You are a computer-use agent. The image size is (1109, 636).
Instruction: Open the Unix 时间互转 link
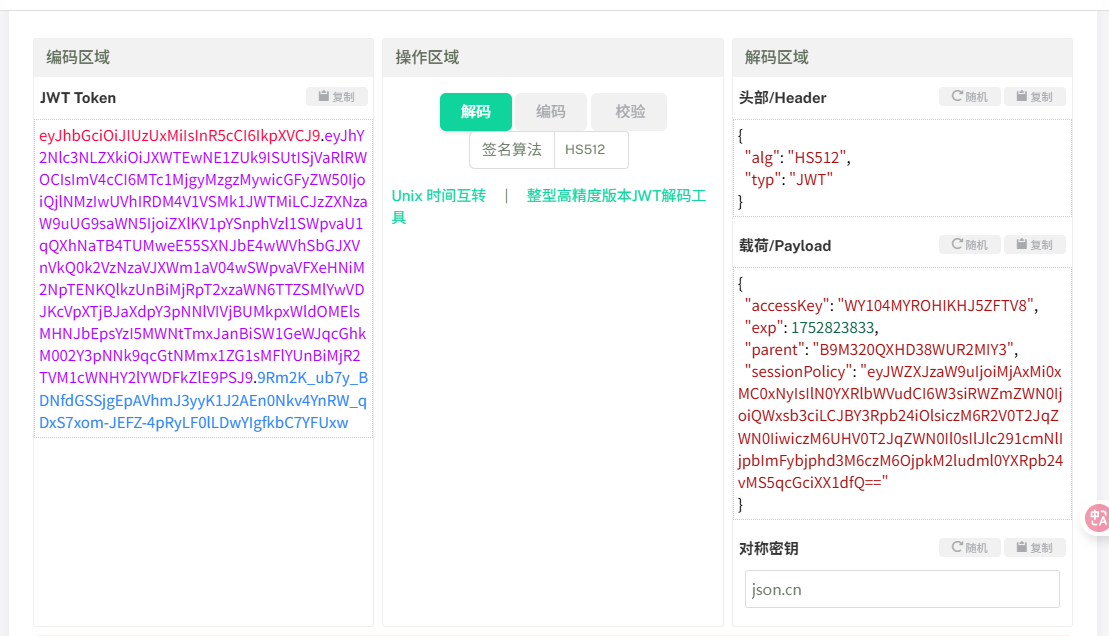pos(438,196)
